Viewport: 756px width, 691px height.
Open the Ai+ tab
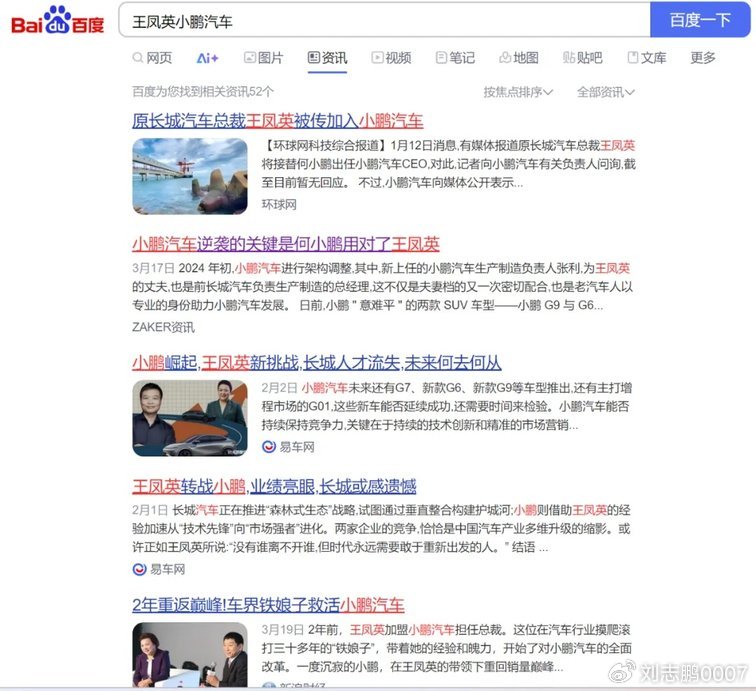[x=208, y=58]
